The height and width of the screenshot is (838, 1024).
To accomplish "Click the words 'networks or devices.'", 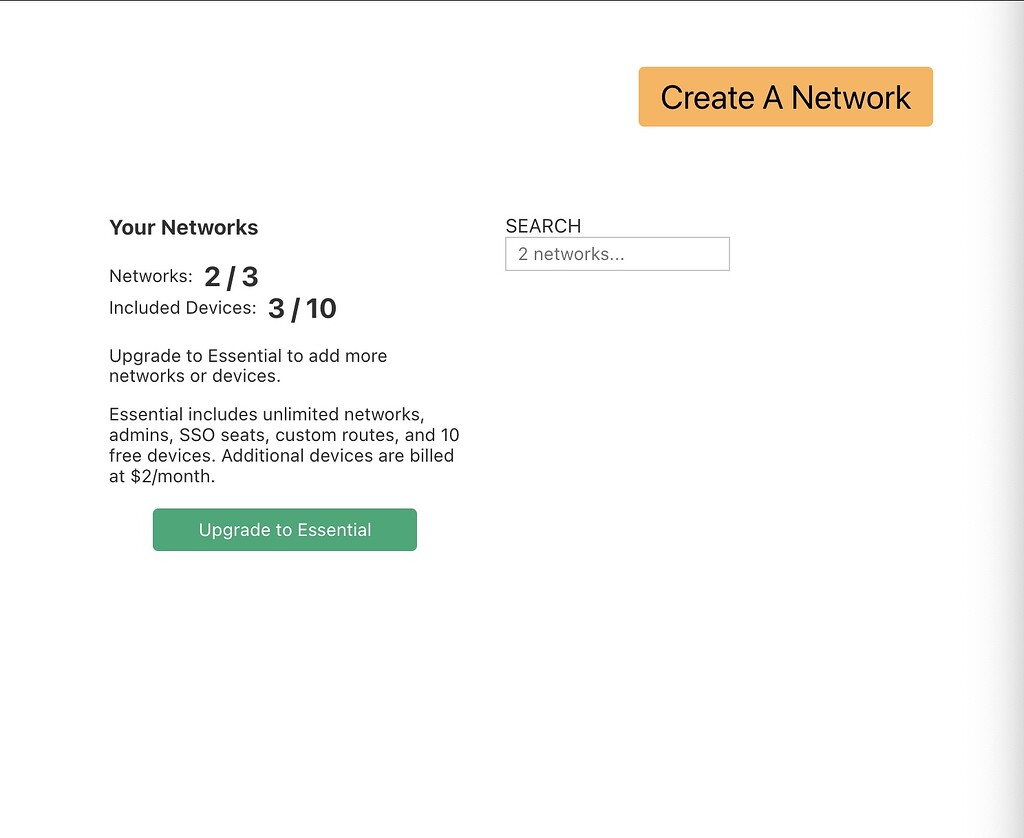I will point(195,377).
